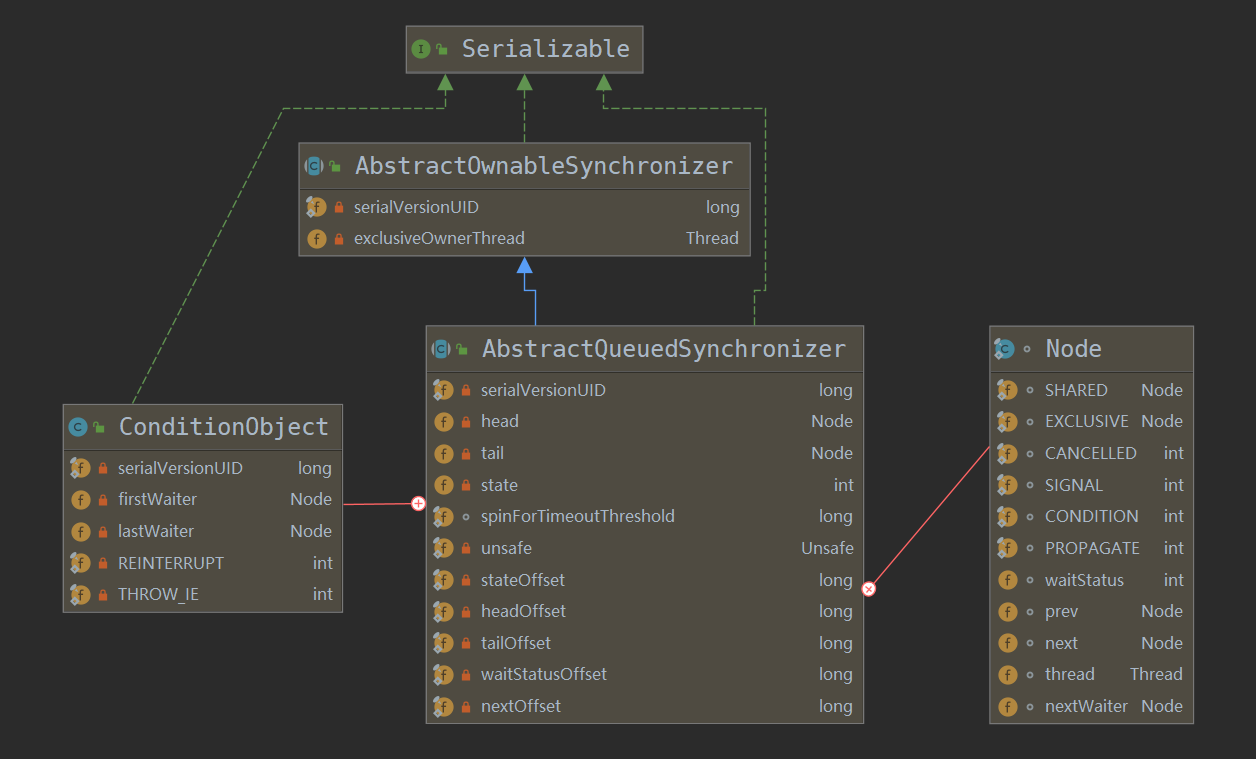Select the next field in Node
The width and height of the screenshot is (1256, 759).
pyautogui.click(x=1091, y=643)
